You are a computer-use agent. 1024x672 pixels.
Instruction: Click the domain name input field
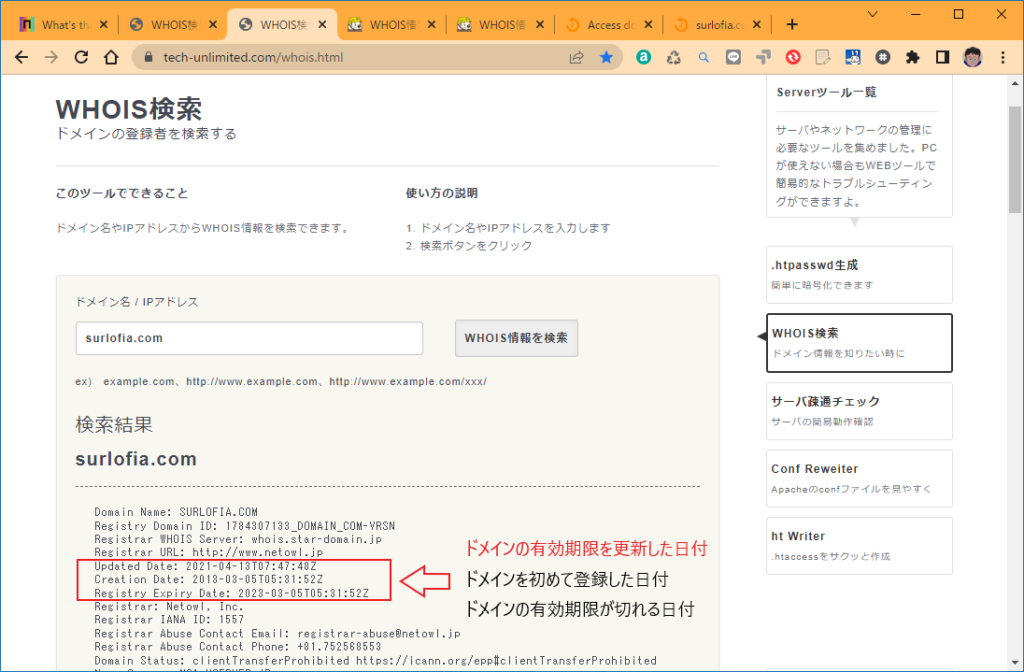248,338
